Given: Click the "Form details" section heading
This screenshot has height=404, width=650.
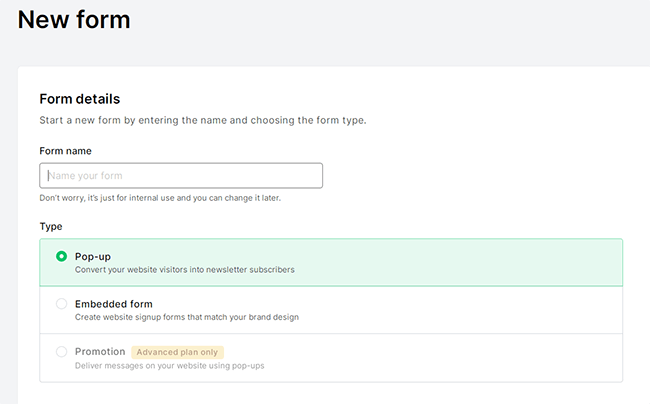Looking at the screenshot, I should 80,99.
